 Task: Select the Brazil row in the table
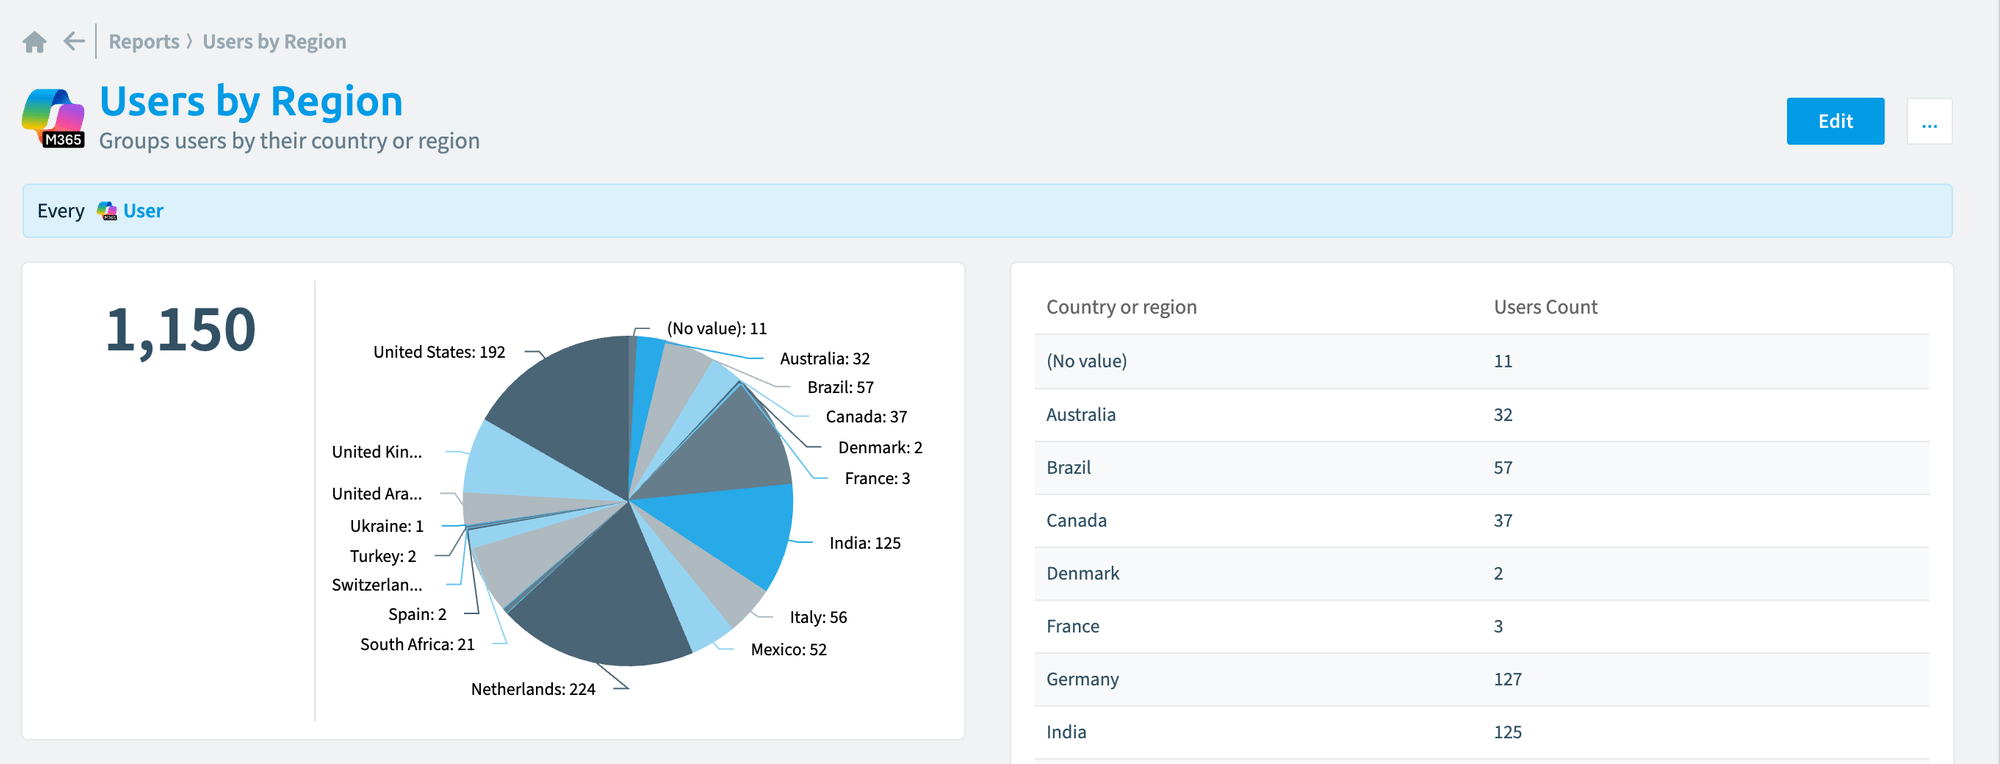1482,468
